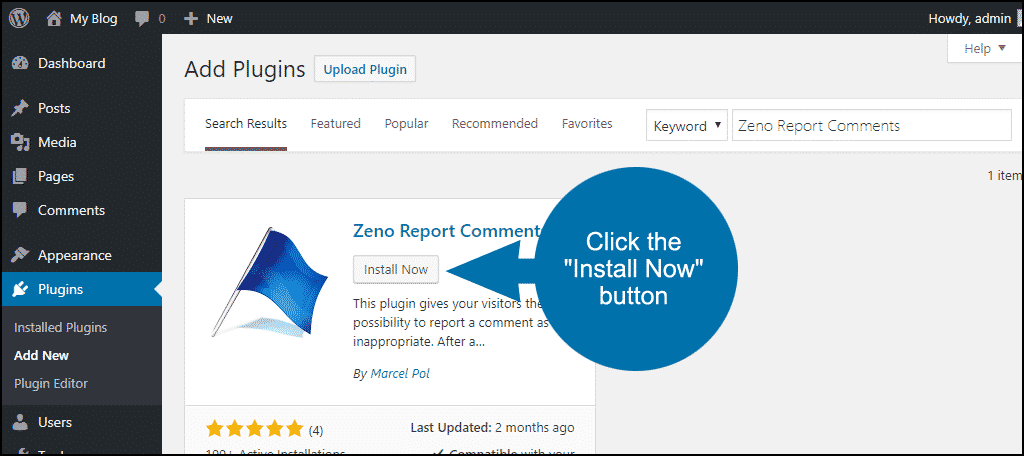Switch to the Featured tab
This screenshot has height=456, width=1024.
[x=336, y=123]
